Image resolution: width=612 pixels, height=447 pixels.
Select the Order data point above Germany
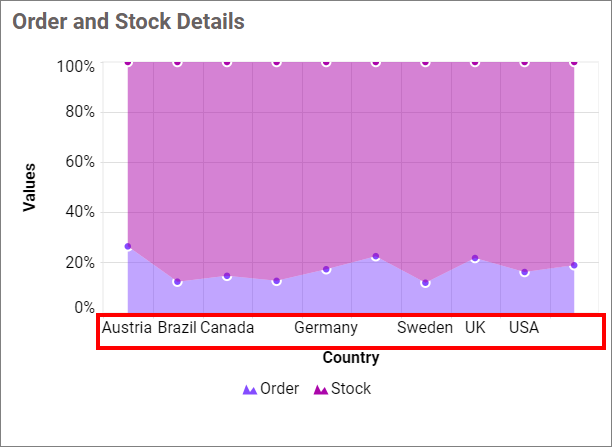tap(326, 270)
